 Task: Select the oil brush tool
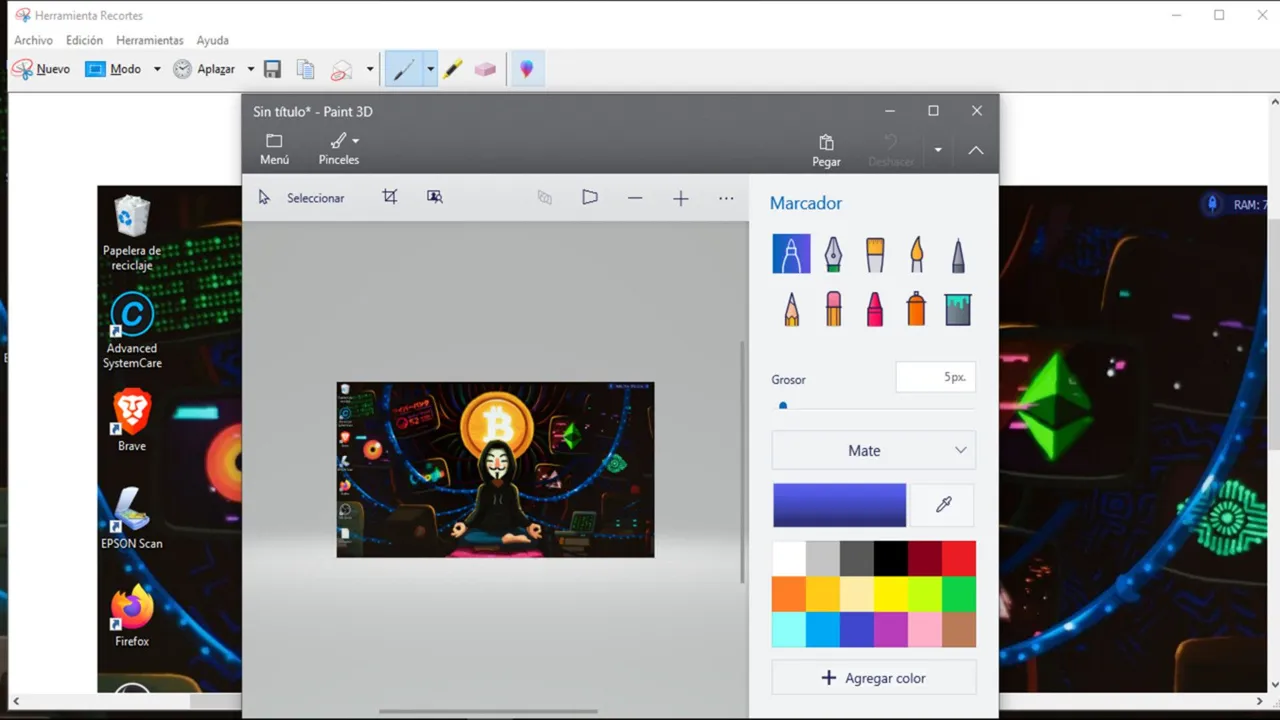[x=875, y=254]
